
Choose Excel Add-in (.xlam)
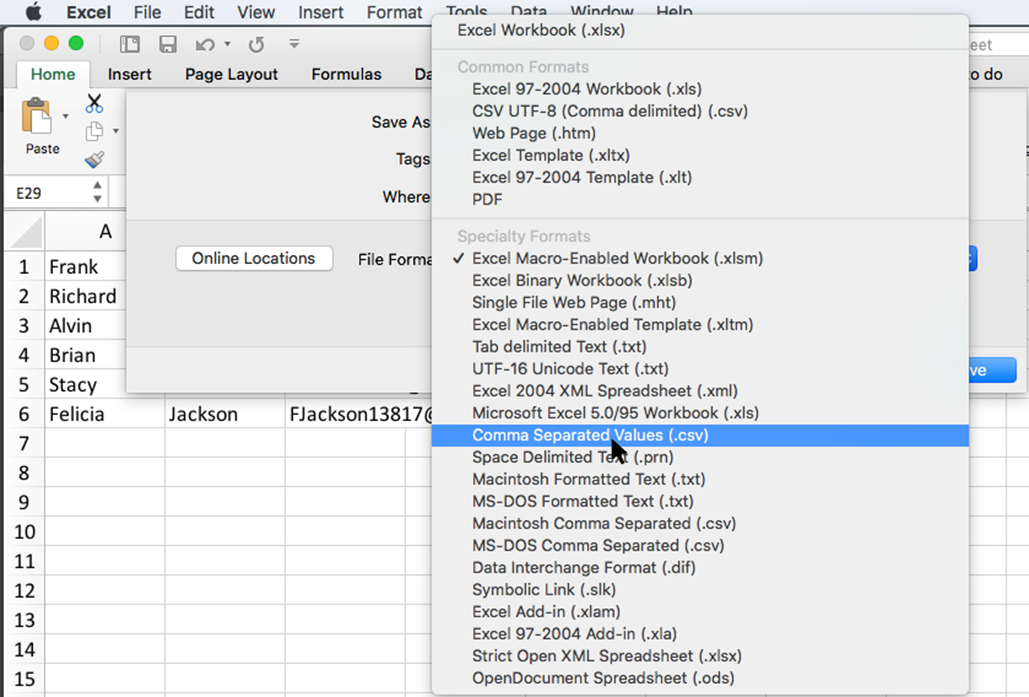pyautogui.click(x=700, y=612)
